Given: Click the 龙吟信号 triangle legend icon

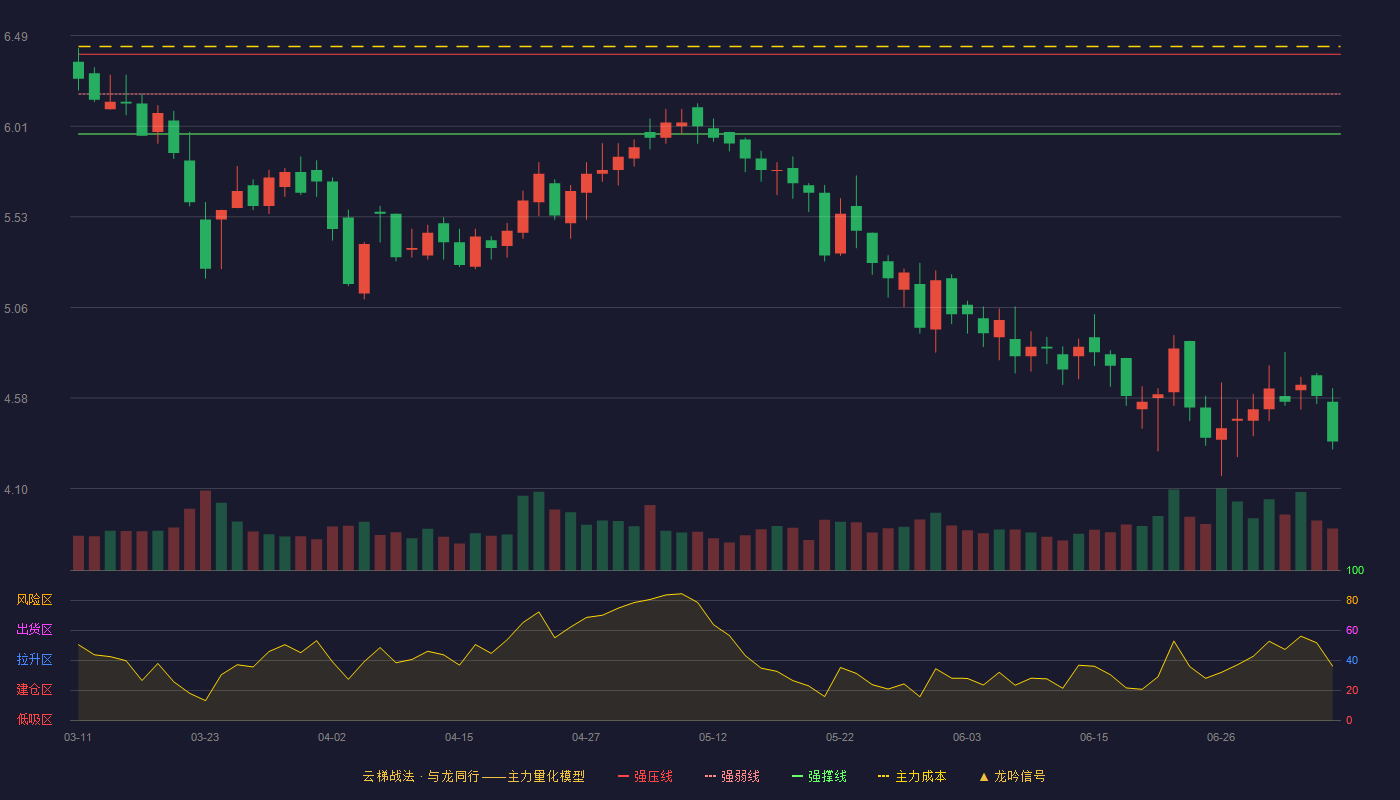Looking at the screenshot, I should (984, 776).
